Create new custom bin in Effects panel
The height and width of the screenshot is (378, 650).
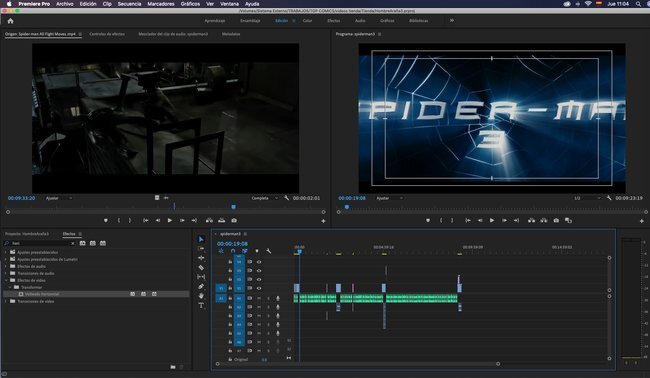coord(173,367)
